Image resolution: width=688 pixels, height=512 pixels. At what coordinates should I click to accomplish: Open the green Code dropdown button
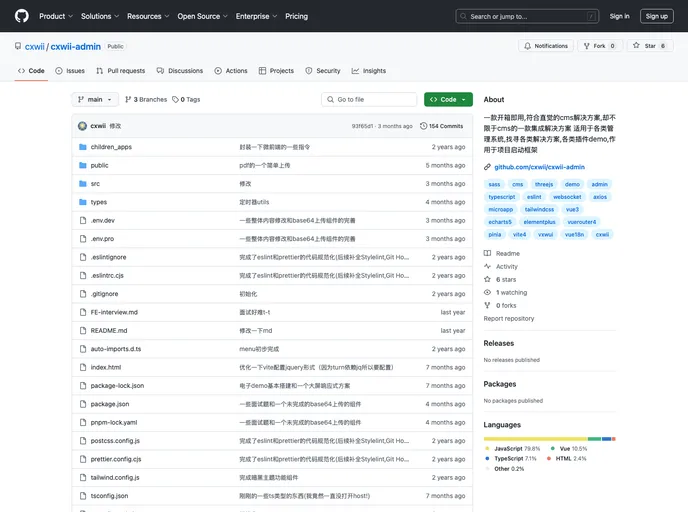448,100
